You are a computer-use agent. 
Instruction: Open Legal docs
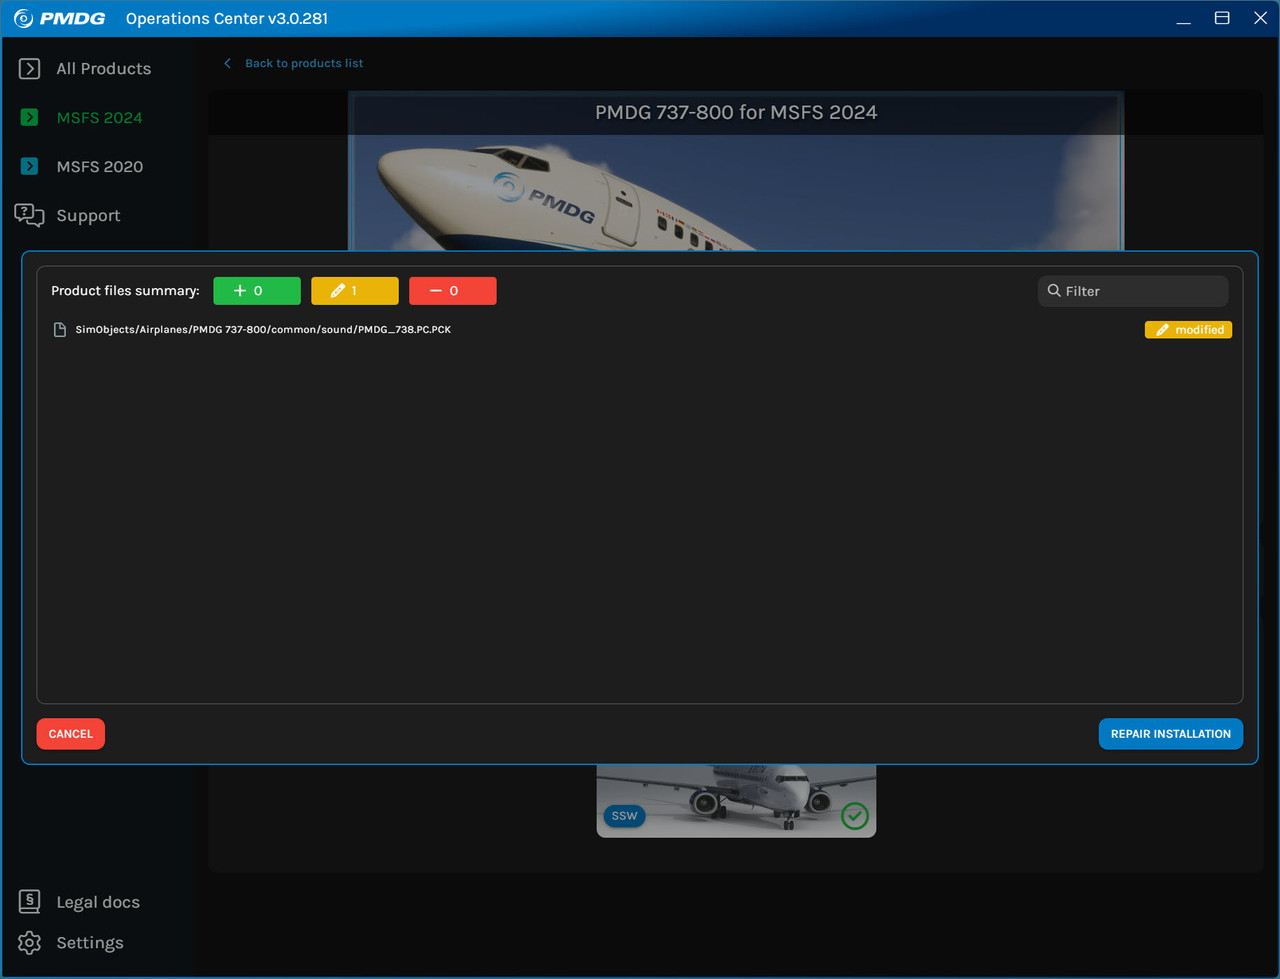98,902
